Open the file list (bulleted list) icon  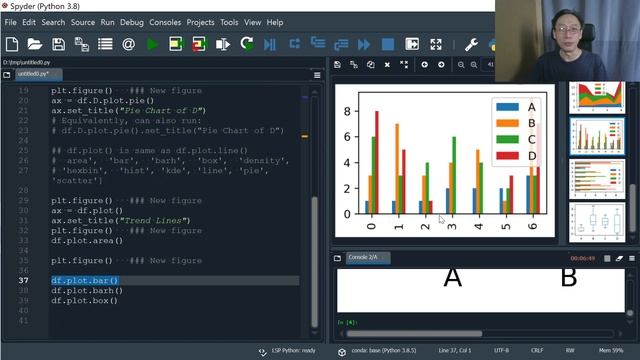[x=105, y=44]
